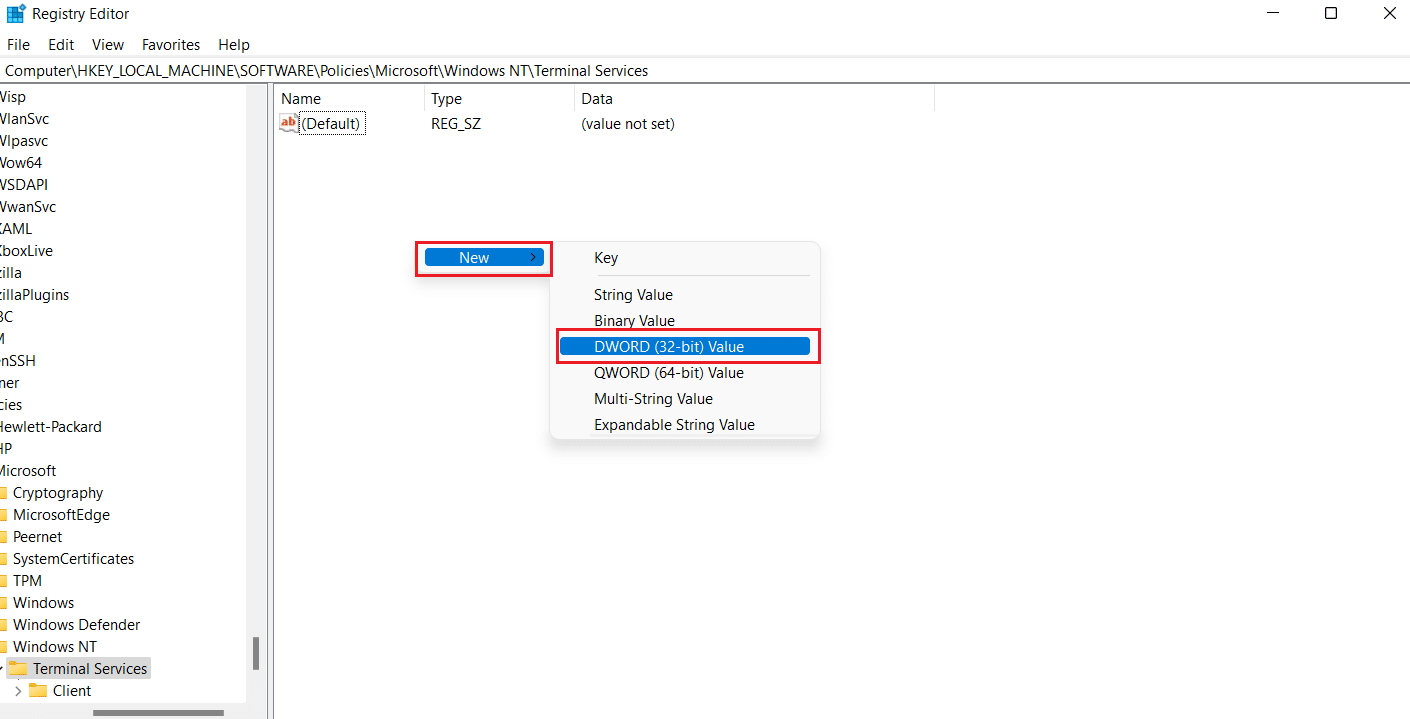Maximize the Registry Editor window
Screen dimensions: 1410x719
click(1331, 14)
